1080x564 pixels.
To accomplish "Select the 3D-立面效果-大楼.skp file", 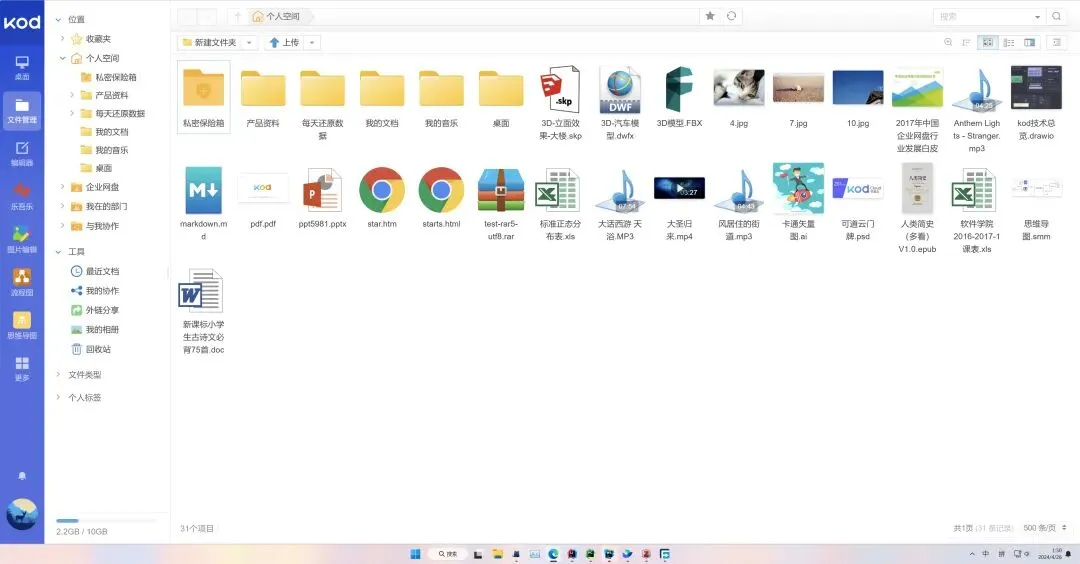I will point(561,103).
